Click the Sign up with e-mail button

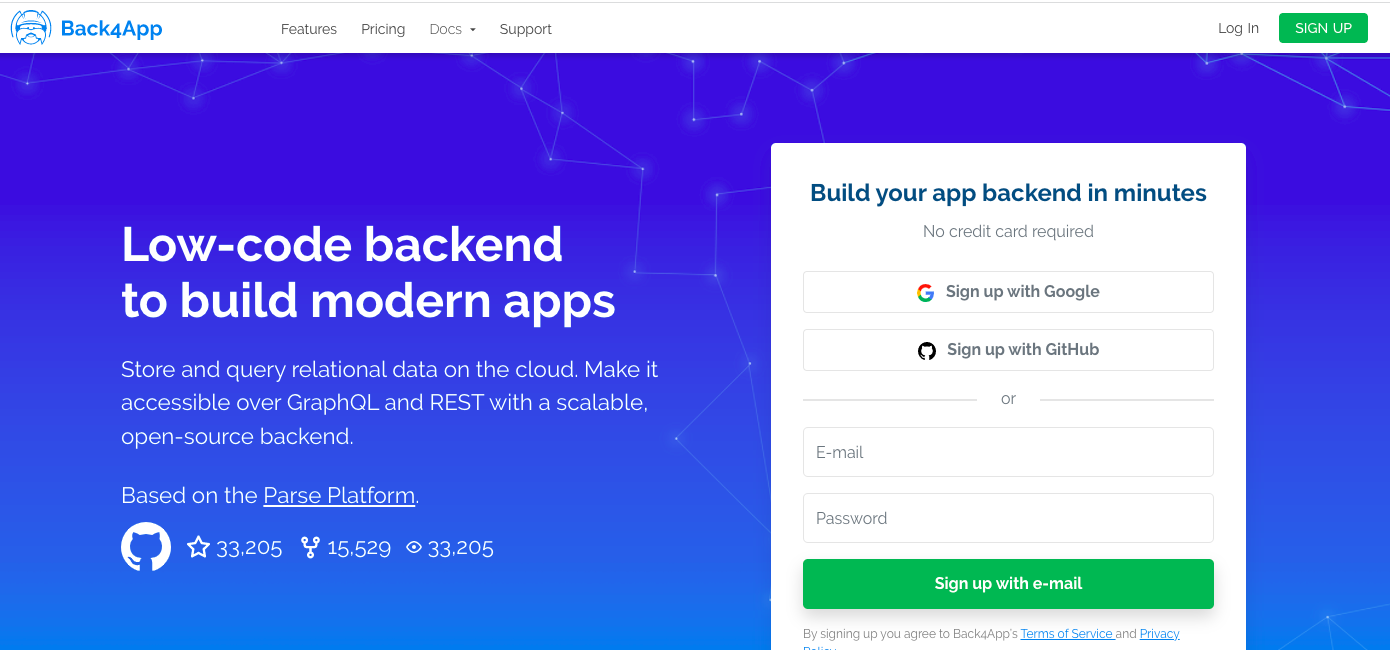(1008, 584)
